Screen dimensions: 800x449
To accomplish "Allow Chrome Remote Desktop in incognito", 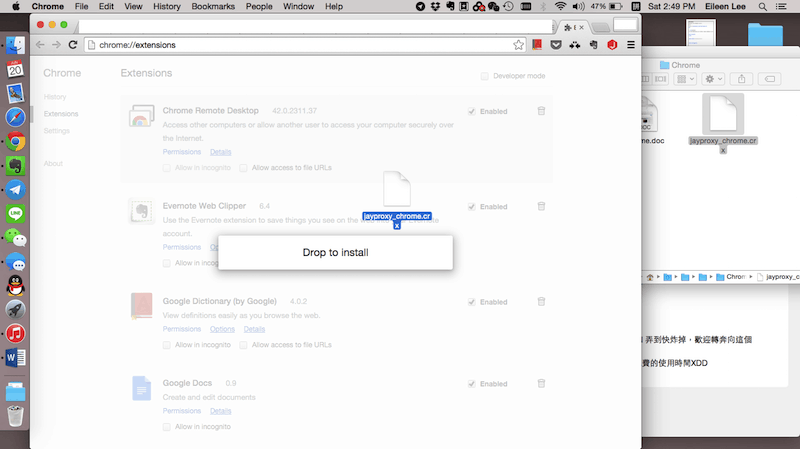I will (x=166, y=168).
